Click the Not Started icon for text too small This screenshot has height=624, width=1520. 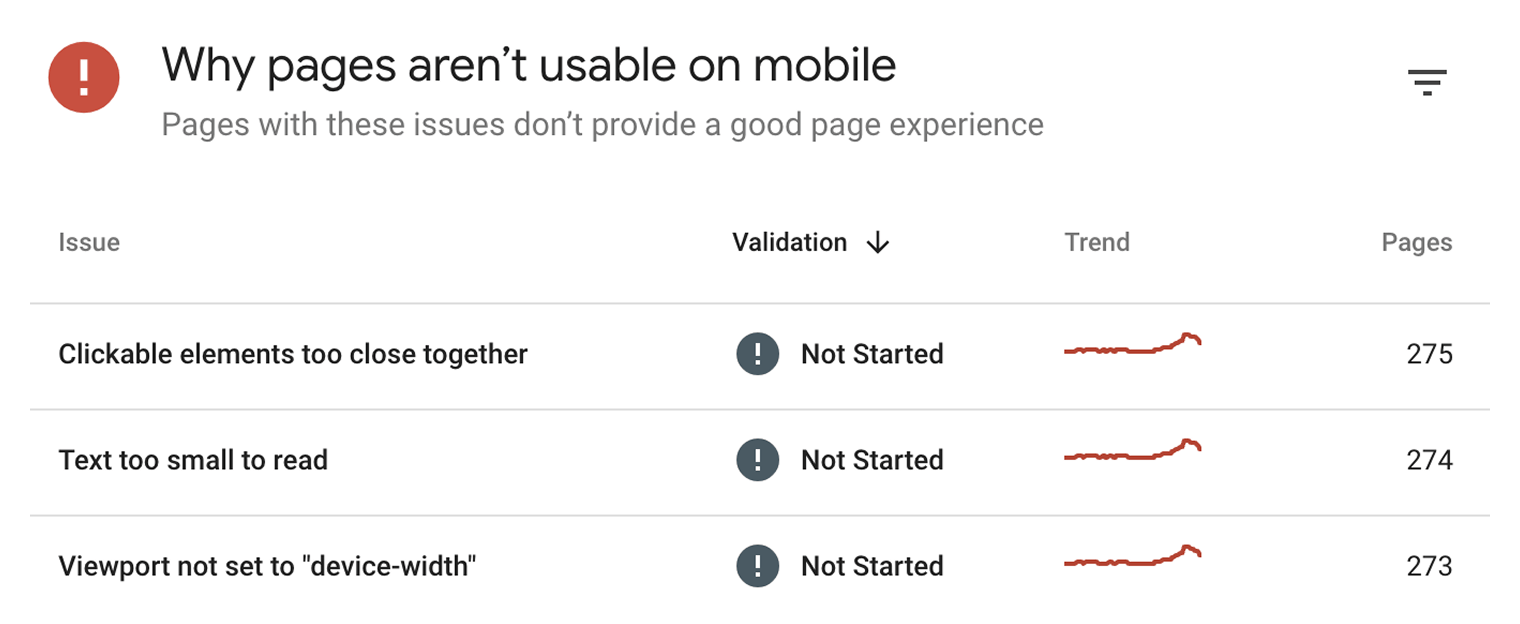(x=757, y=460)
